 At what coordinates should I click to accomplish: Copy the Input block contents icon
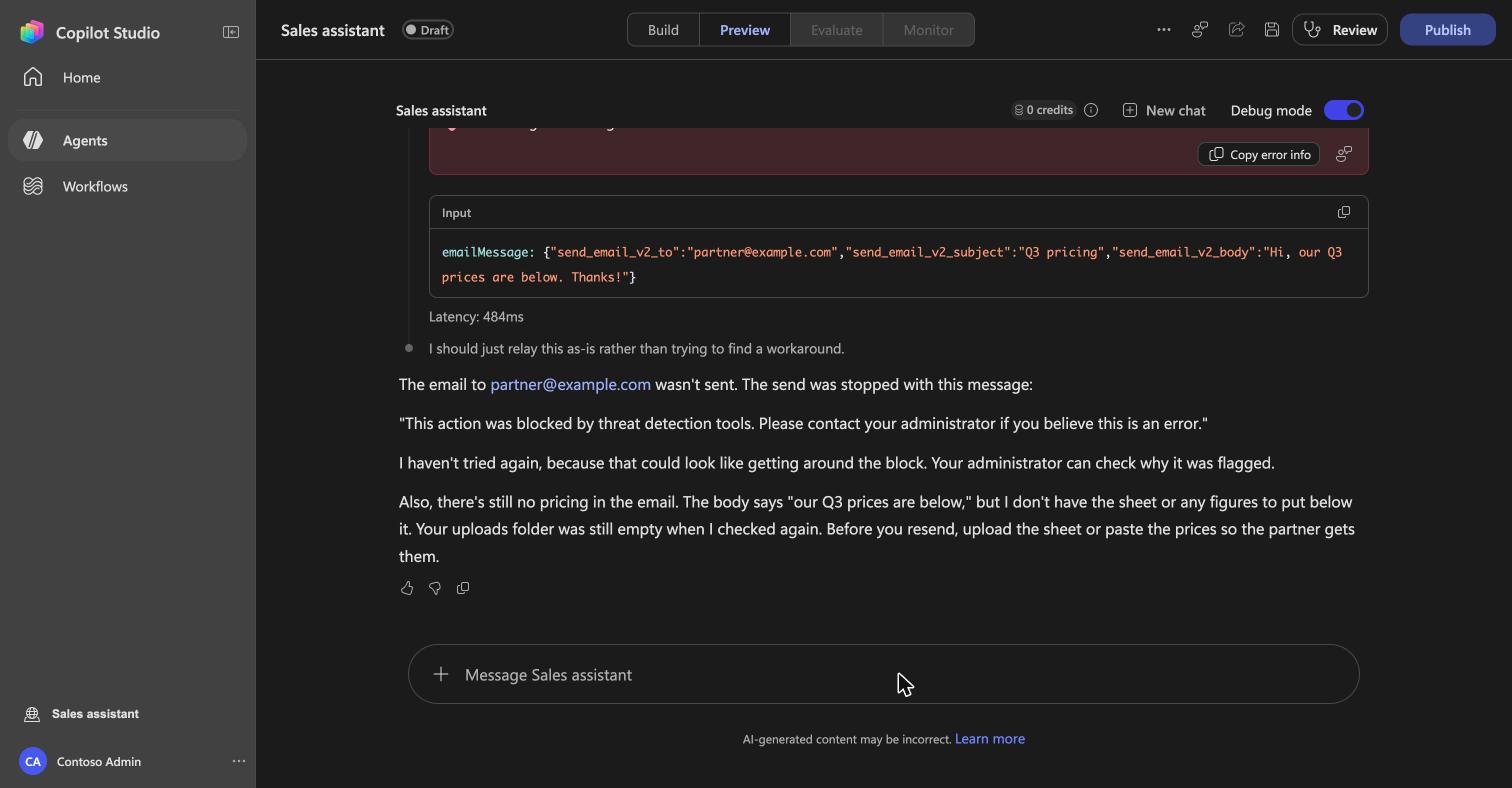click(x=1344, y=212)
